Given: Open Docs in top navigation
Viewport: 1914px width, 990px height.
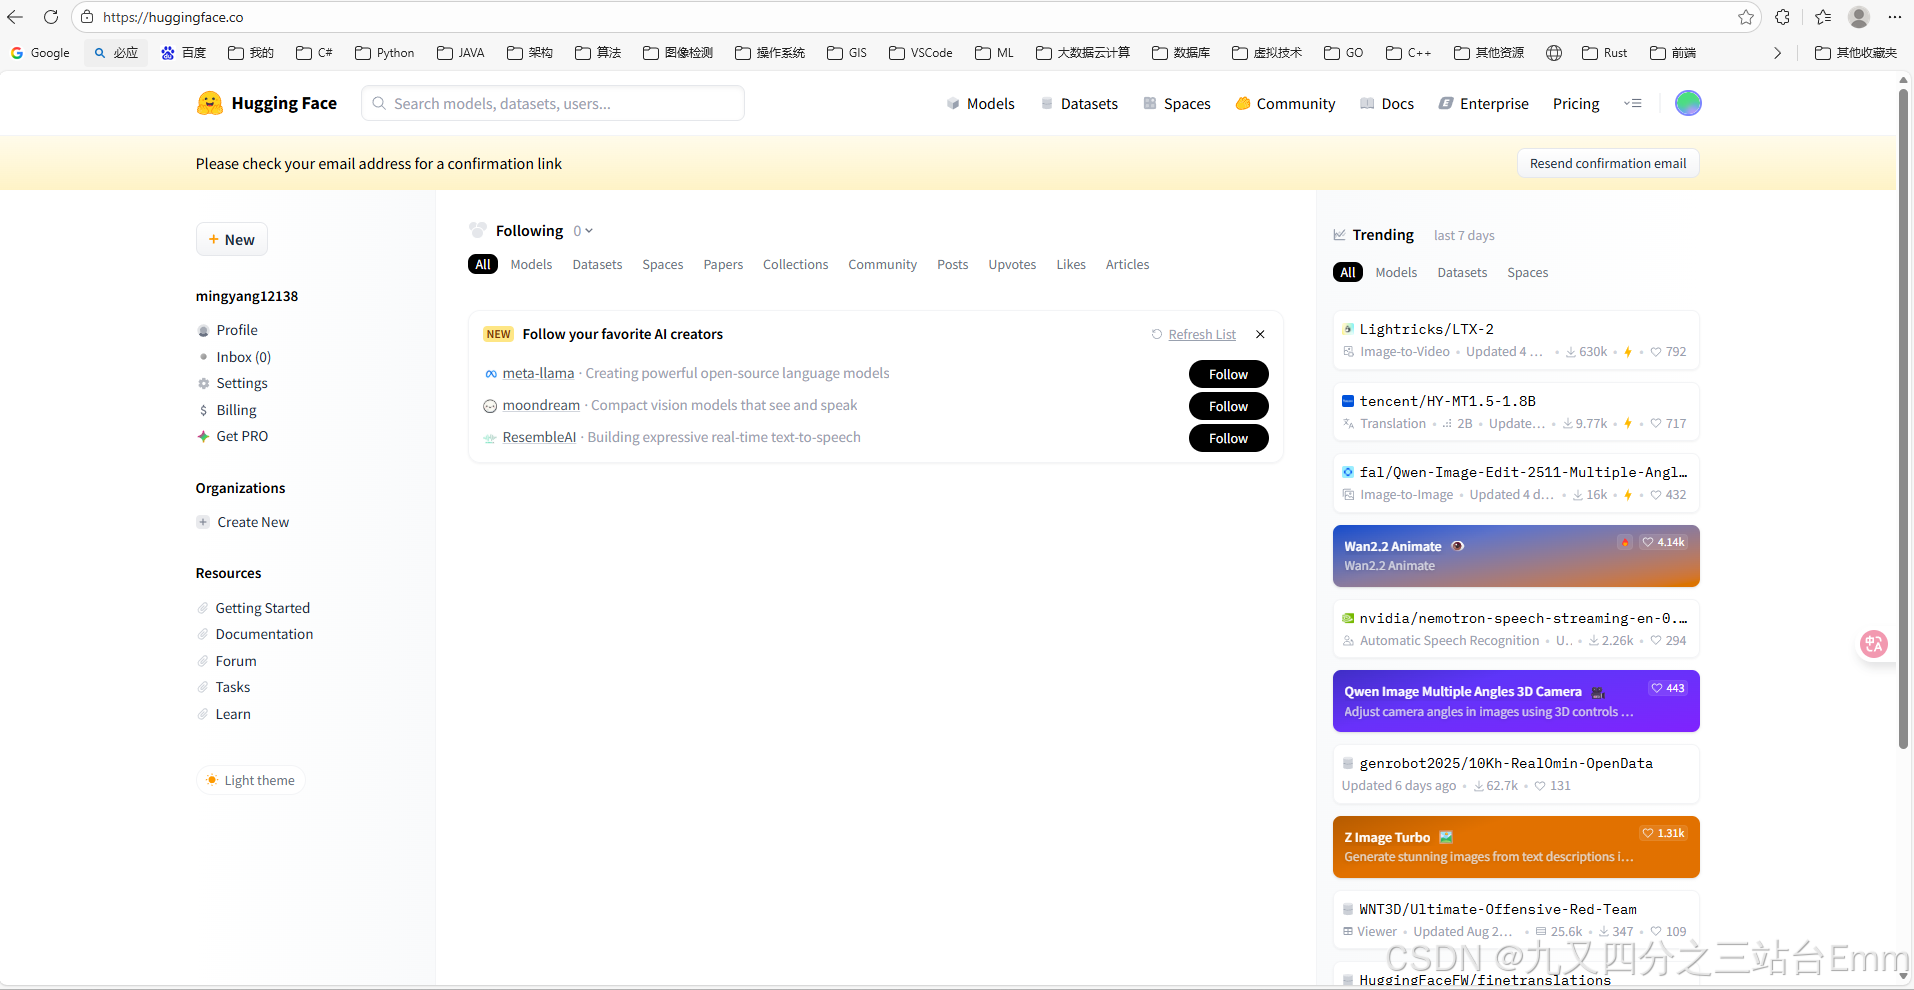Looking at the screenshot, I should tap(1387, 104).
